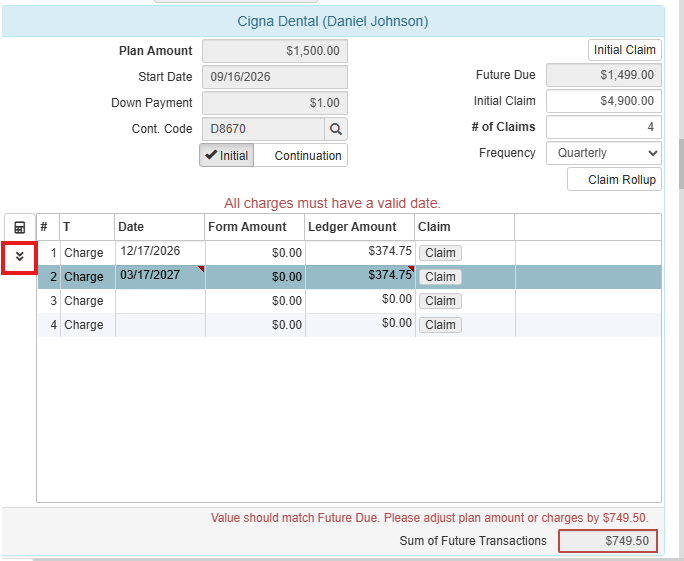Click row 4 Ledger Amount $0.00
This screenshot has width=684, height=561.
tap(360, 325)
